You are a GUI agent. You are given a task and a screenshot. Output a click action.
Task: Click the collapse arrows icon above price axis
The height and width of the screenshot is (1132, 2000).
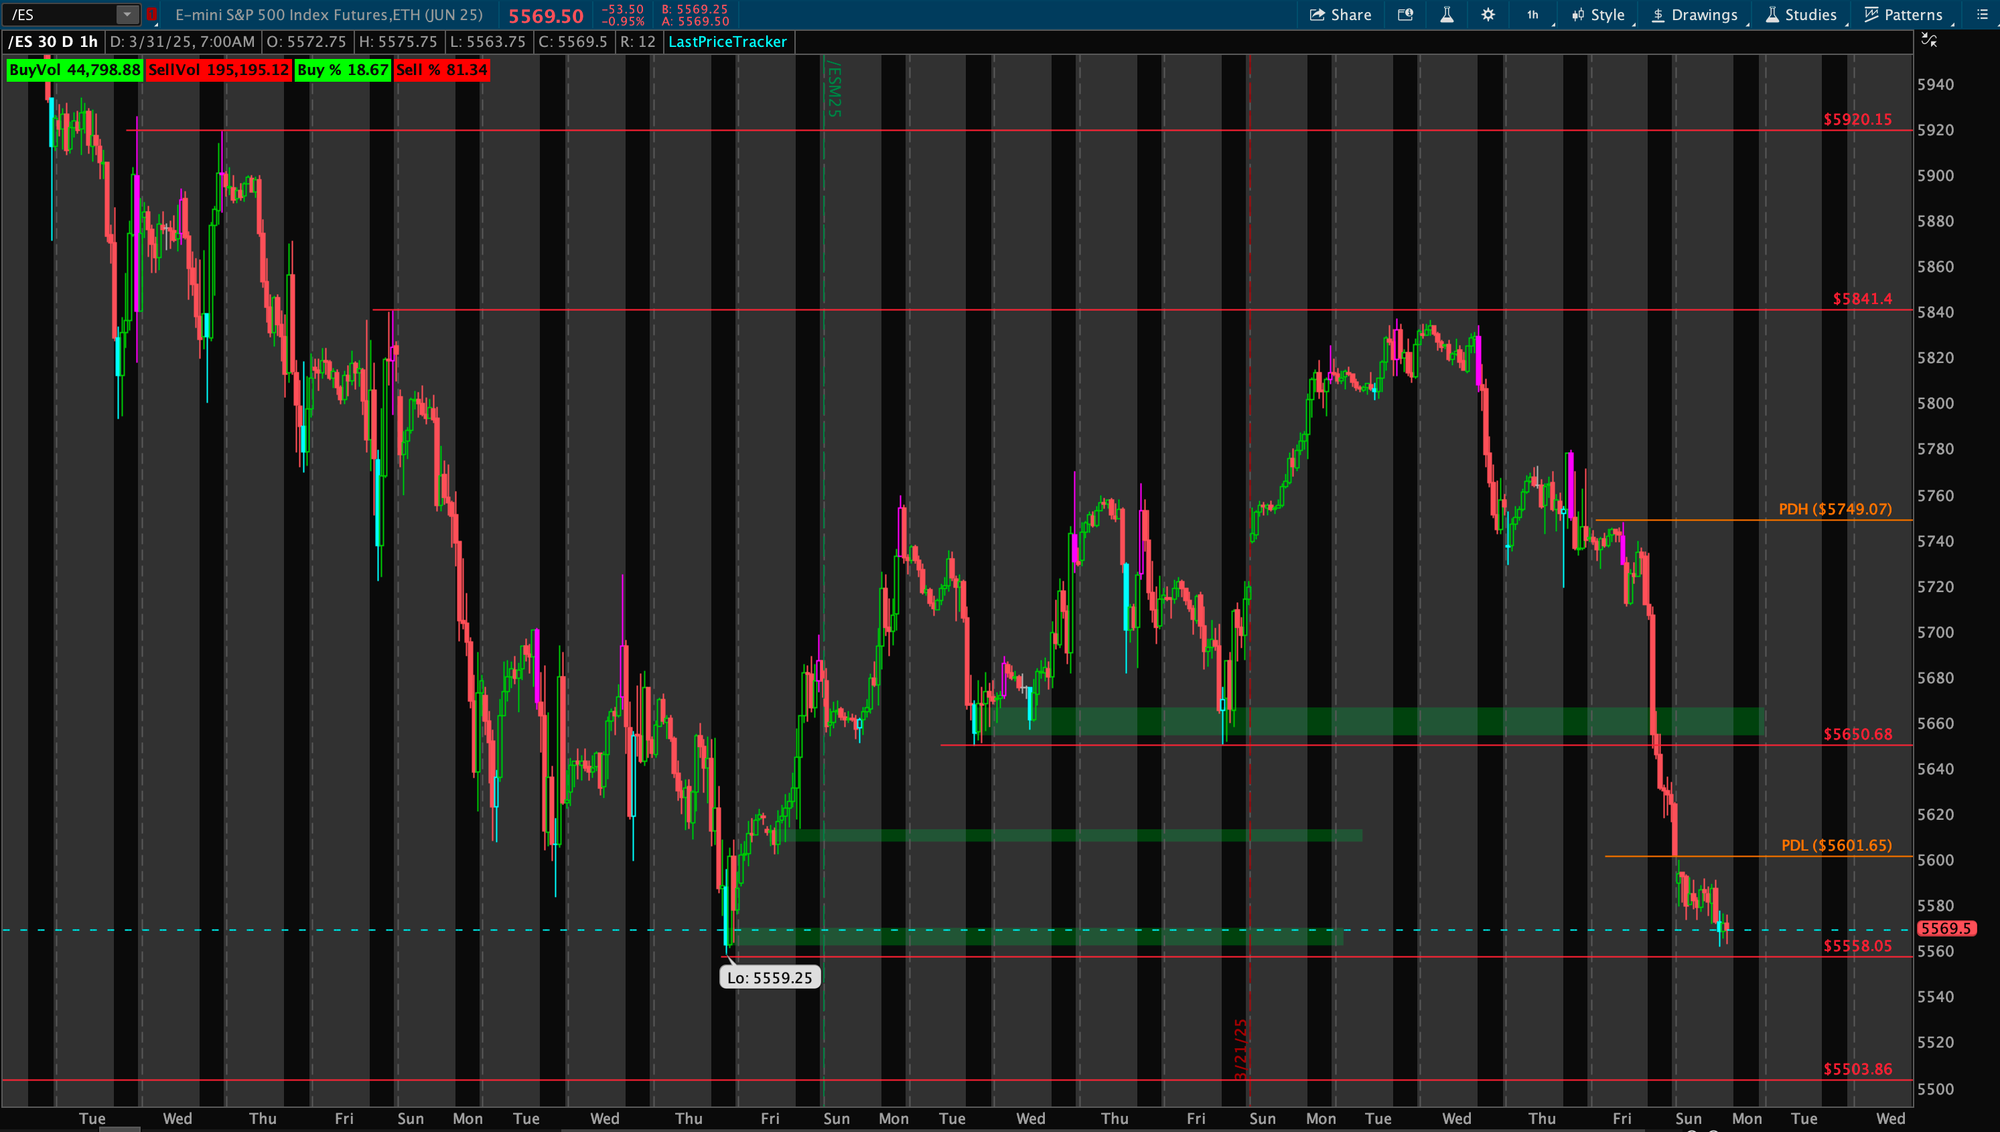[x=1929, y=40]
